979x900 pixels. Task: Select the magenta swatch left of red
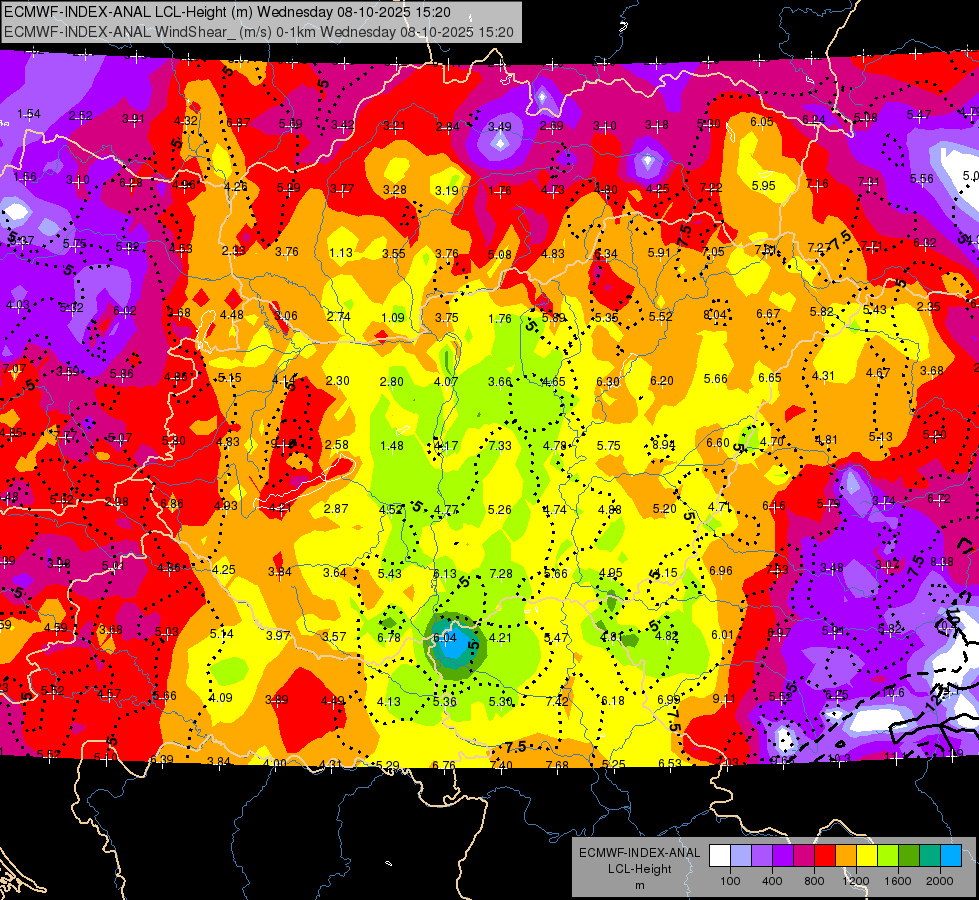(804, 856)
